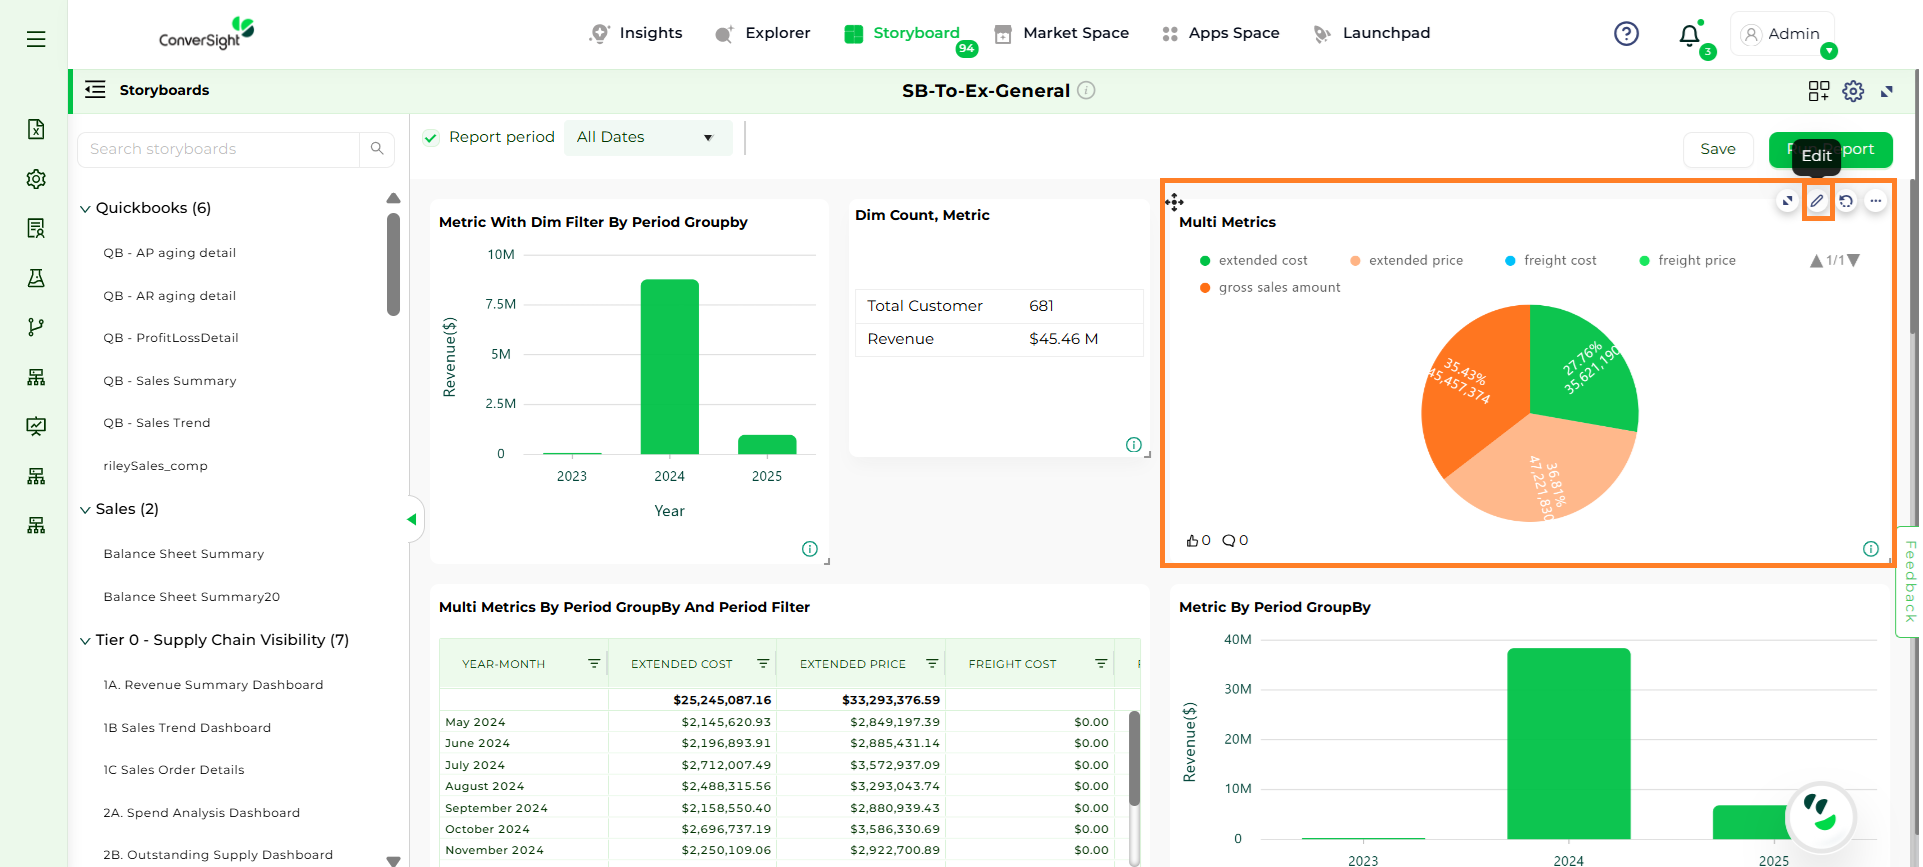Collapse the Quickbooks group
Image resolution: width=1923 pixels, height=867 pixels.
[x=85, y=209]
